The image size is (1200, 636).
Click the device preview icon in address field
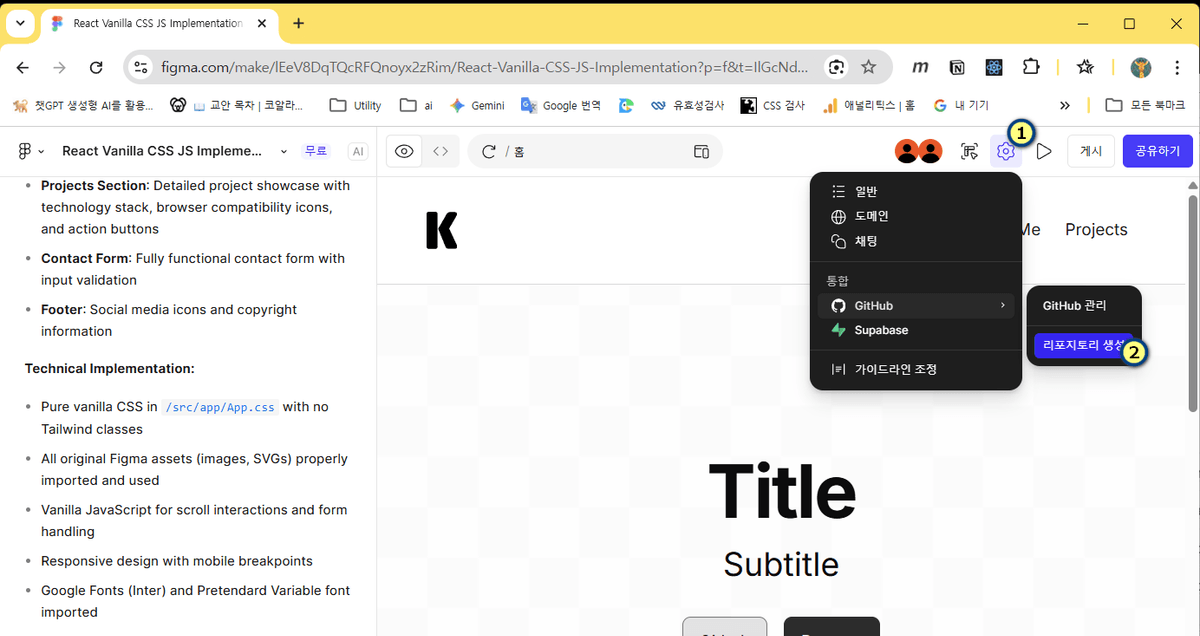pos(701,151)
